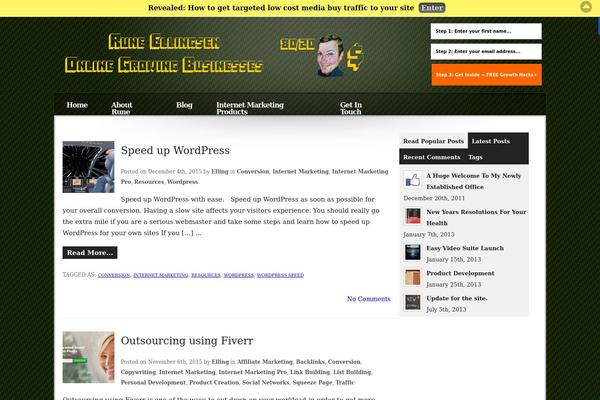
Task: Open the Blog menu item
Action: [x=184, y=105]
